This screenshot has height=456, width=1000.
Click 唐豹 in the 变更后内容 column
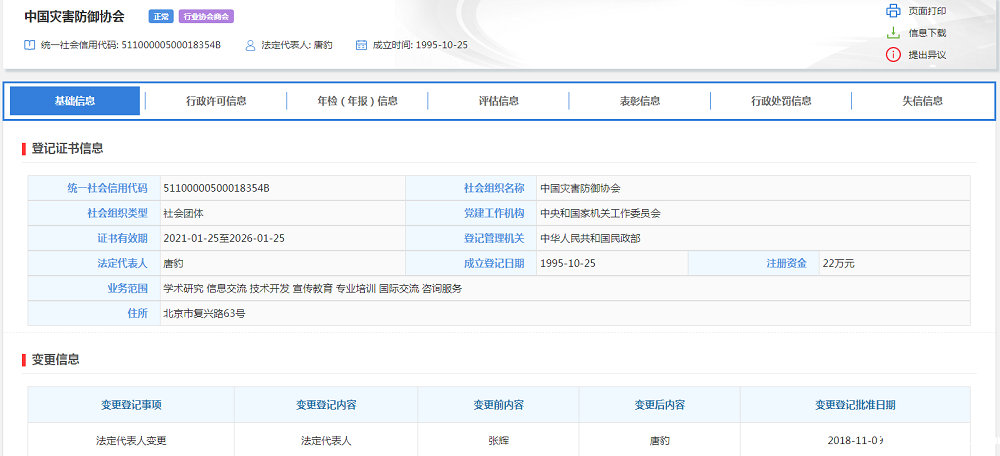point(659,440)
